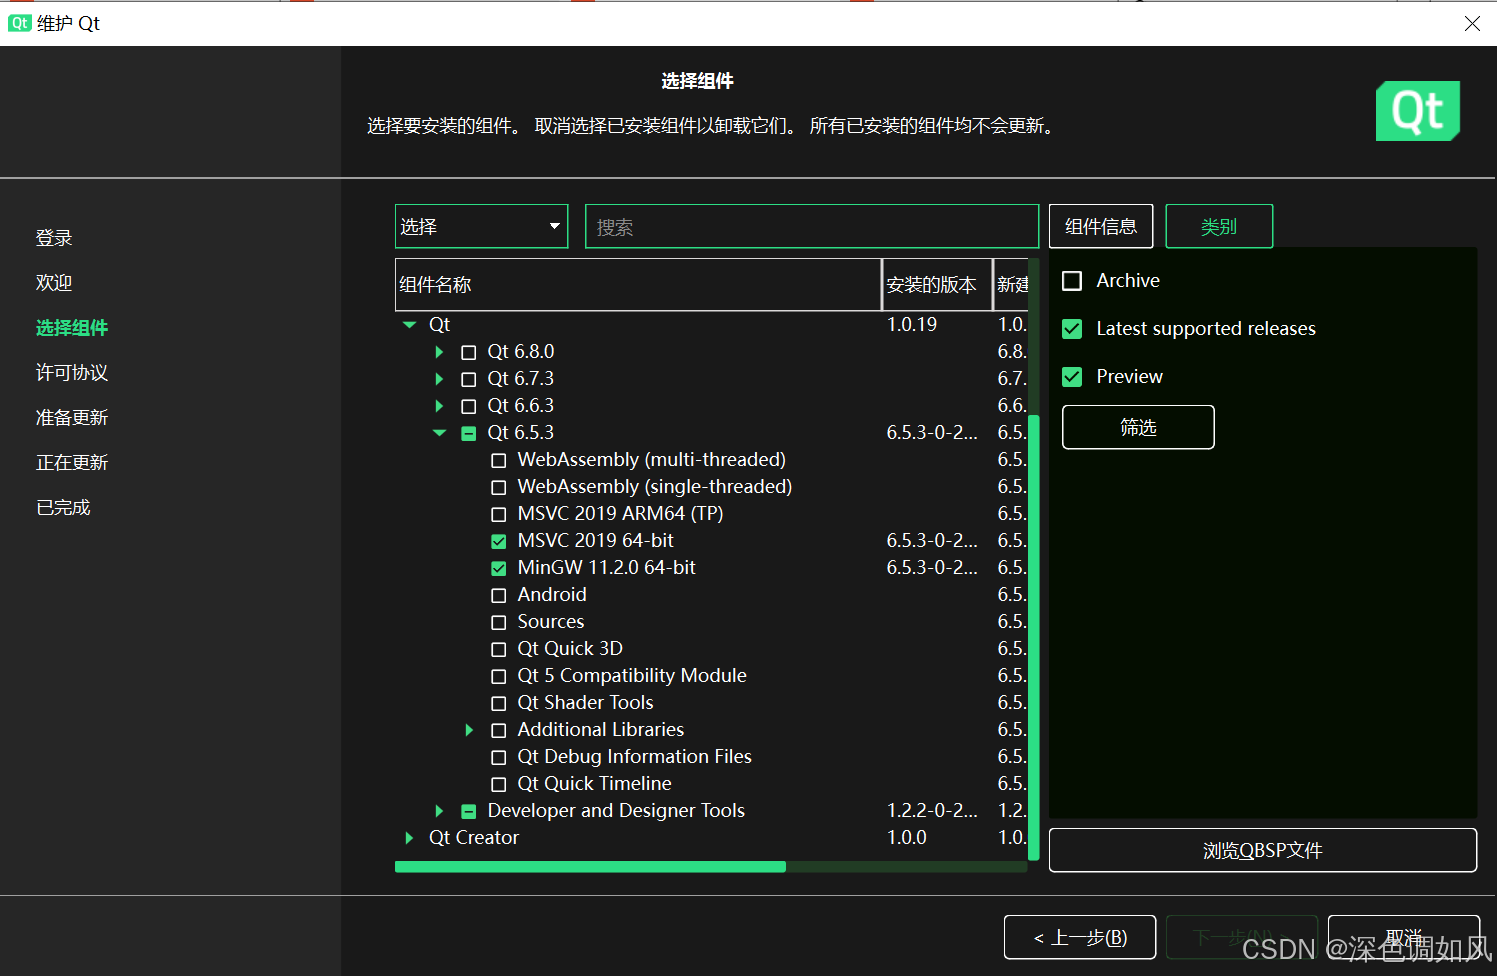Screen dimensions: 1497x976
Task: Enable Qt Quick 3D component
Action: click(498, 649)
